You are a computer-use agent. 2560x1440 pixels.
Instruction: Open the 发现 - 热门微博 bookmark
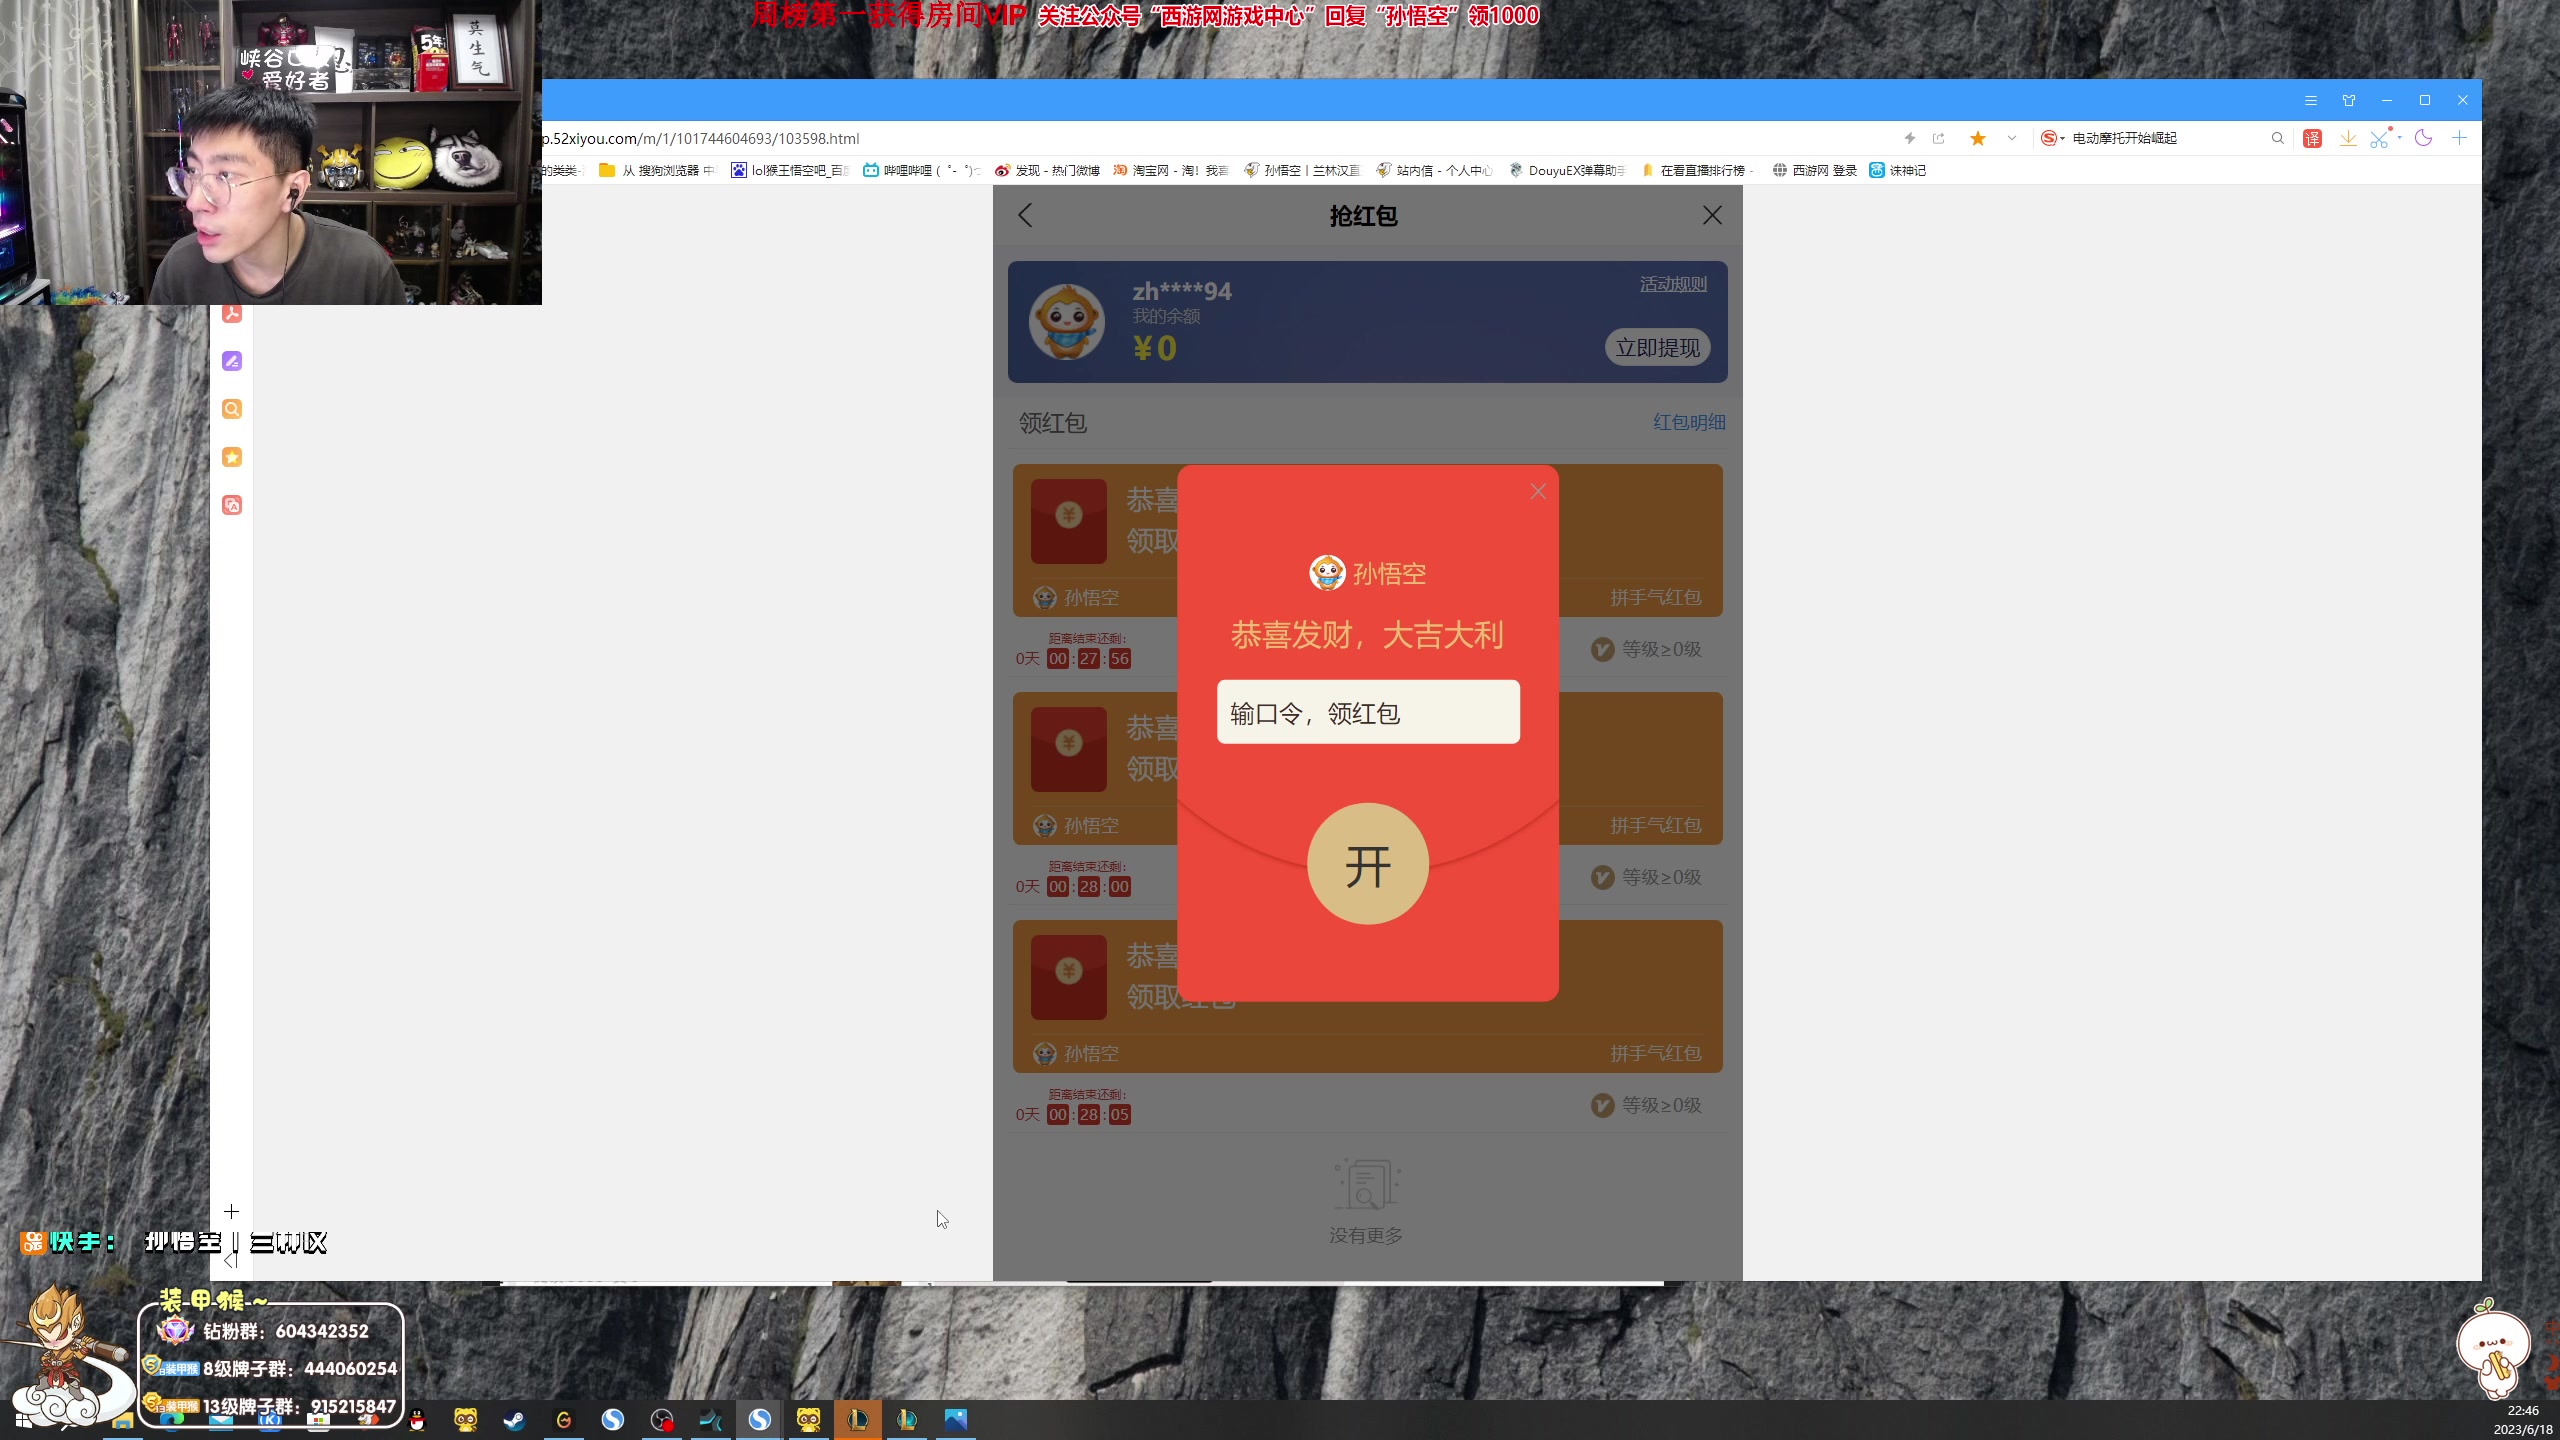(x=1047, y=171)
